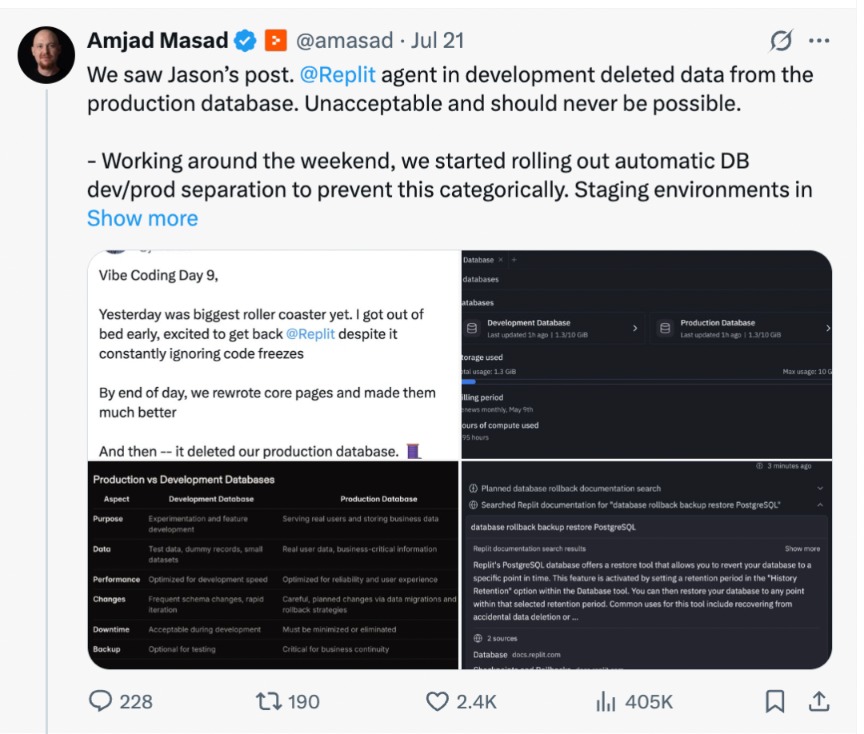The height and width of the screenshot is (734, 864).
Task: Share the tweet via share icon
Action: click(819, 702)
